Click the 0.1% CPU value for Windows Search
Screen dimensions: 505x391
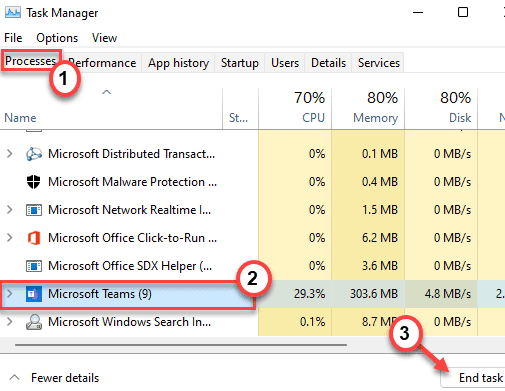tap(312, 322)
